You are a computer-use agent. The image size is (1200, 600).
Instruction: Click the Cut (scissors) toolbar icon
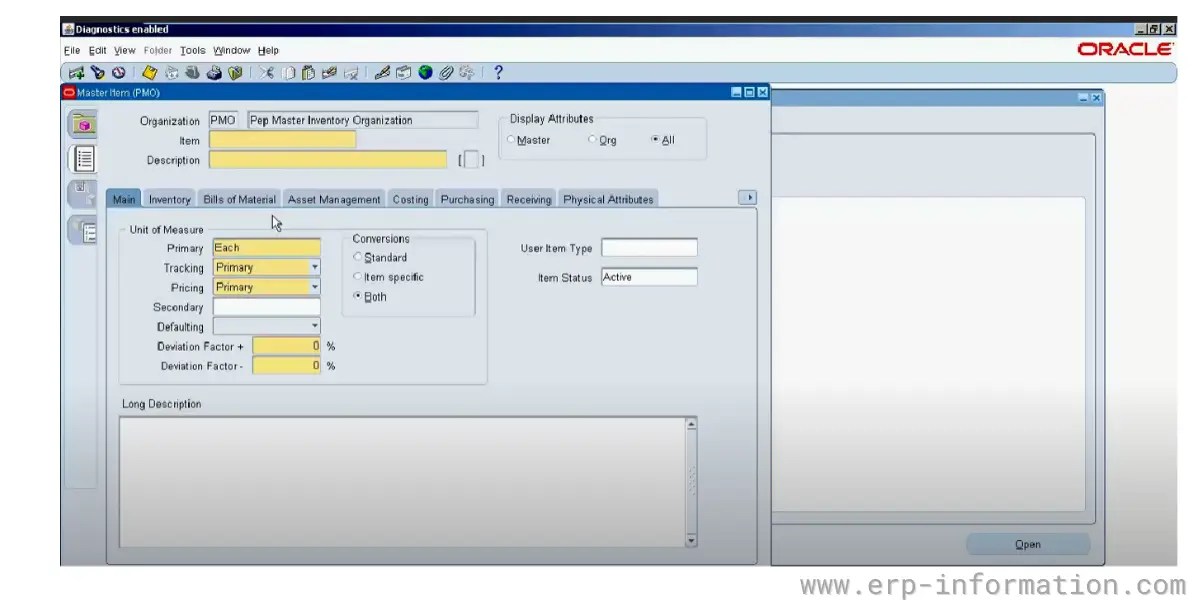pyautogui.click(x=268, y=71)
